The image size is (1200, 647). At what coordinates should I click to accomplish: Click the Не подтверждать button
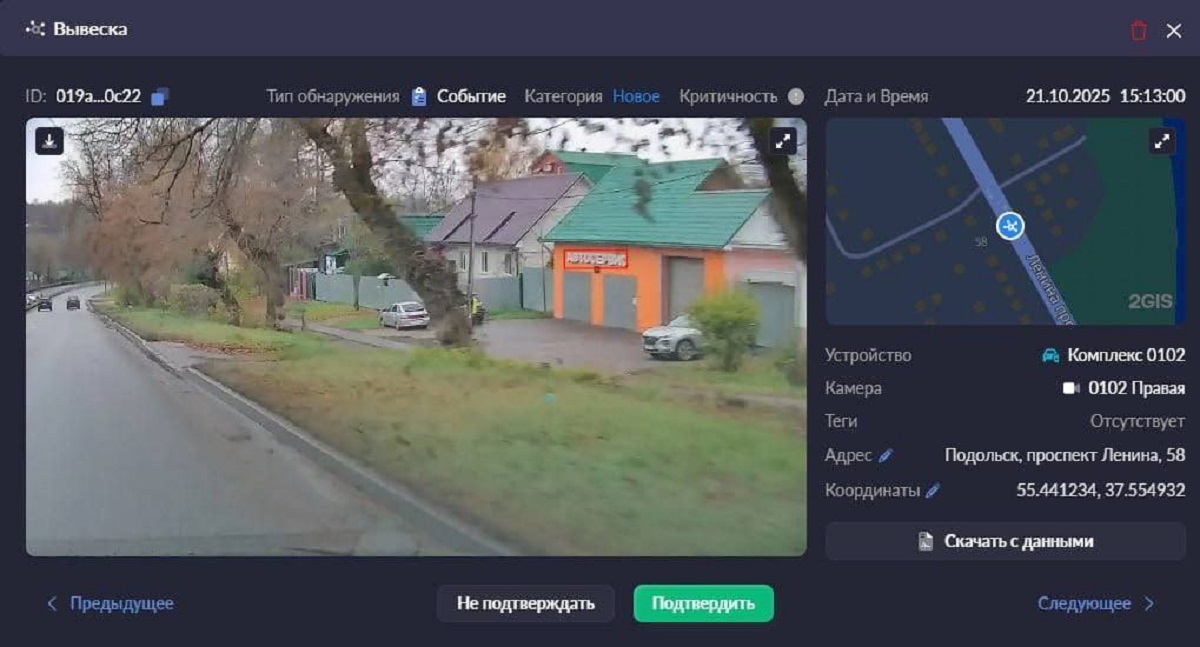[x=525, y=603]
